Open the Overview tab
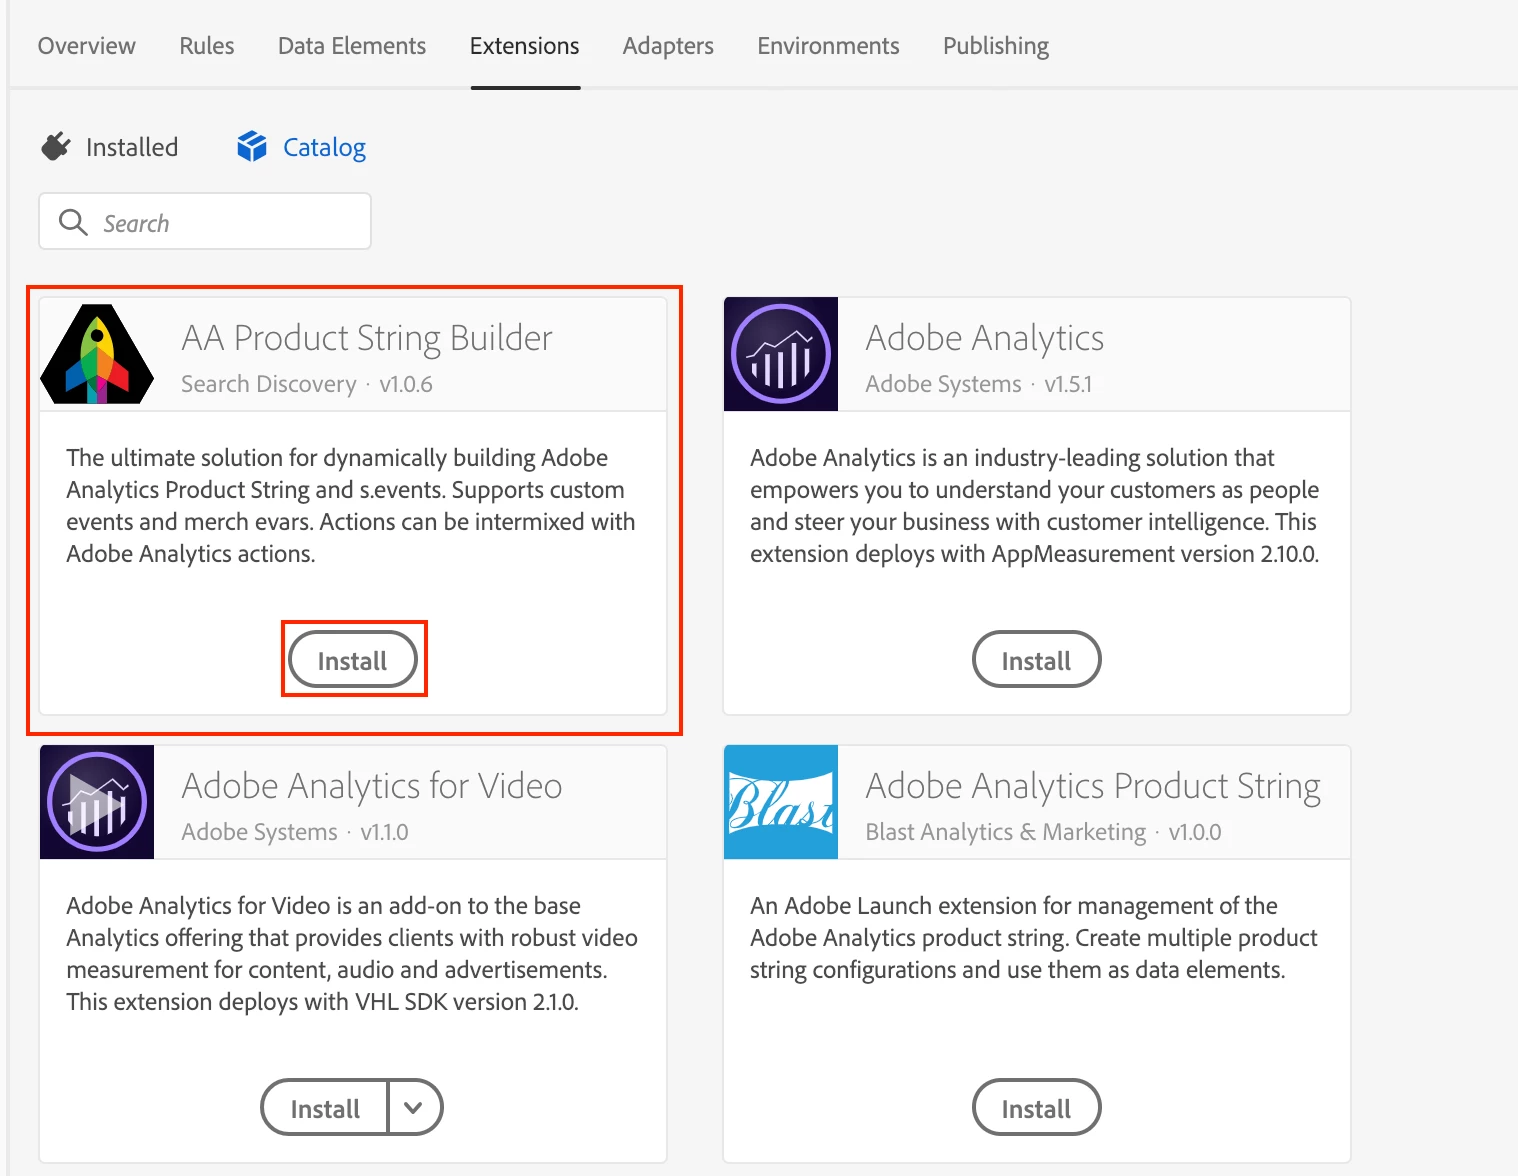 [87, 46]
